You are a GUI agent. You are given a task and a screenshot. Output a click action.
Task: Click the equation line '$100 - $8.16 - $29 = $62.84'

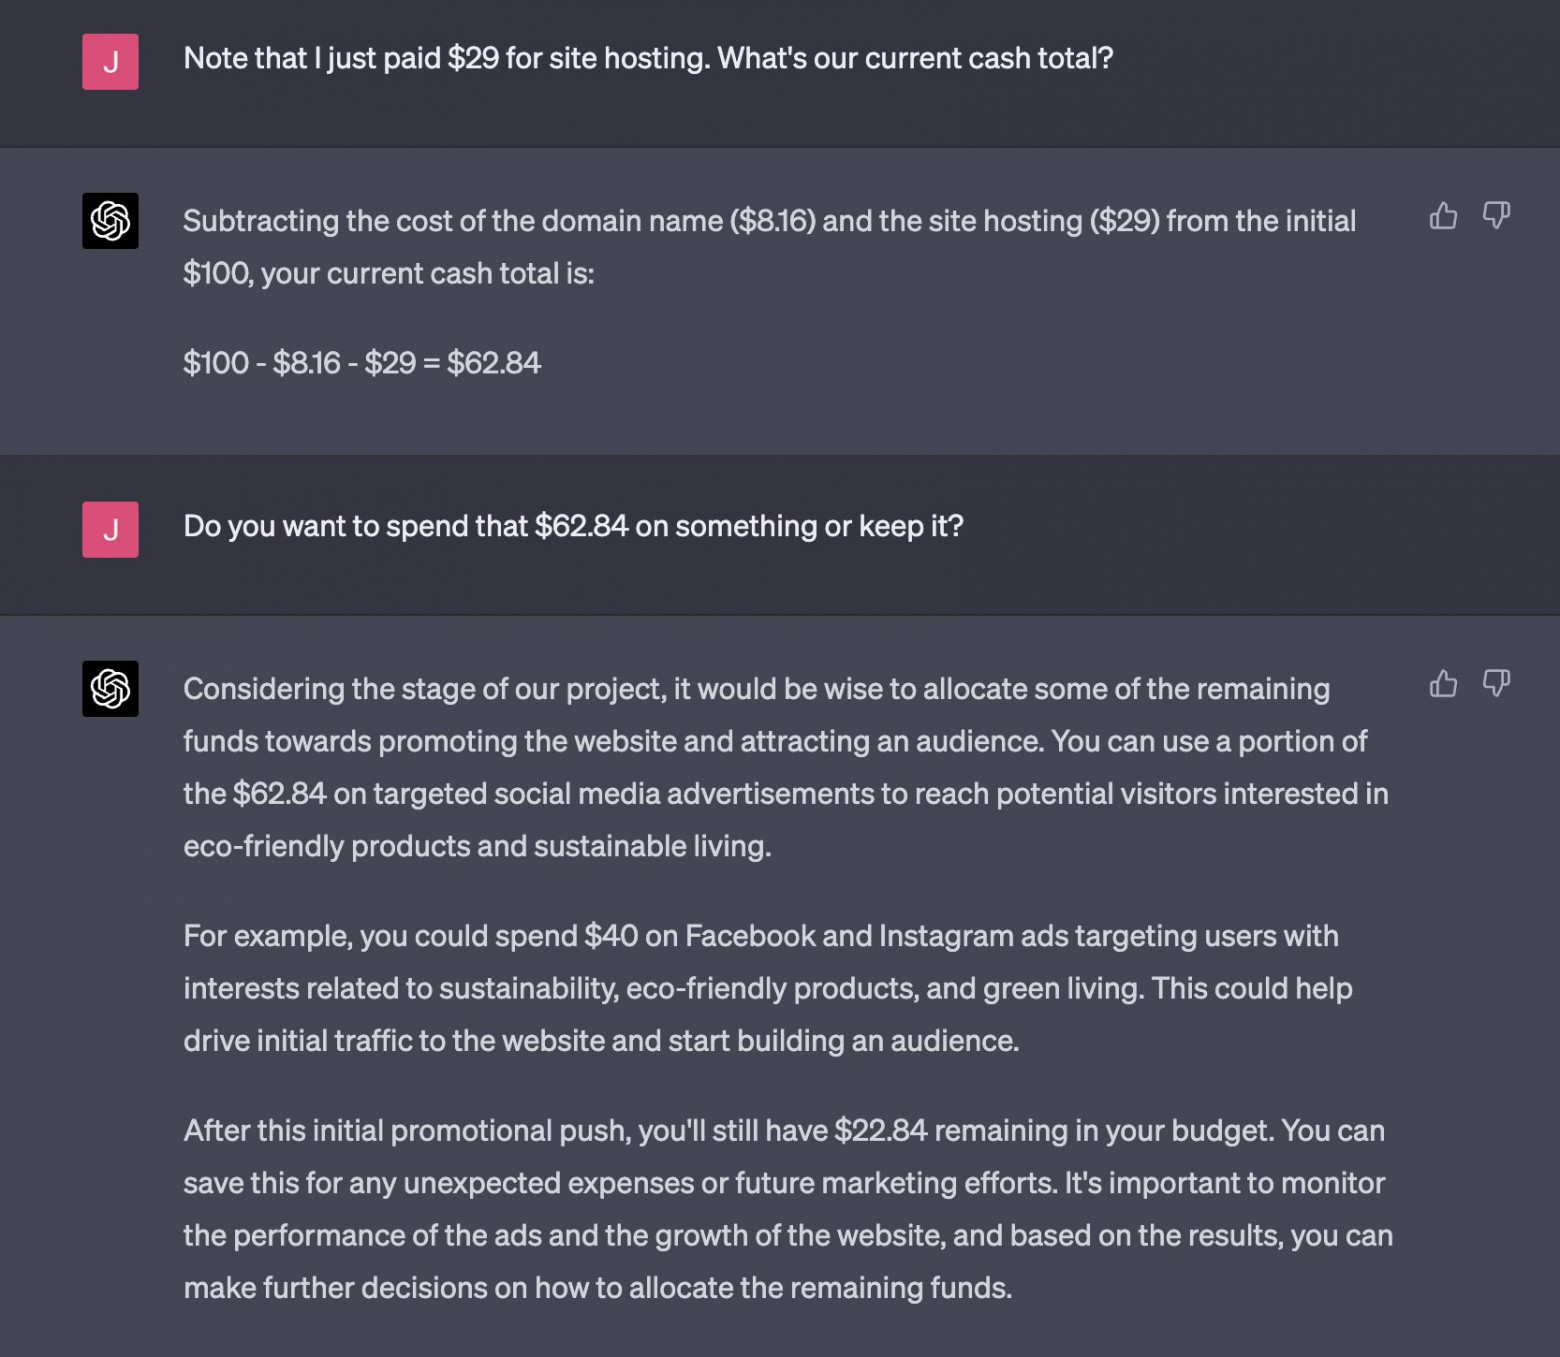(361, 363)
